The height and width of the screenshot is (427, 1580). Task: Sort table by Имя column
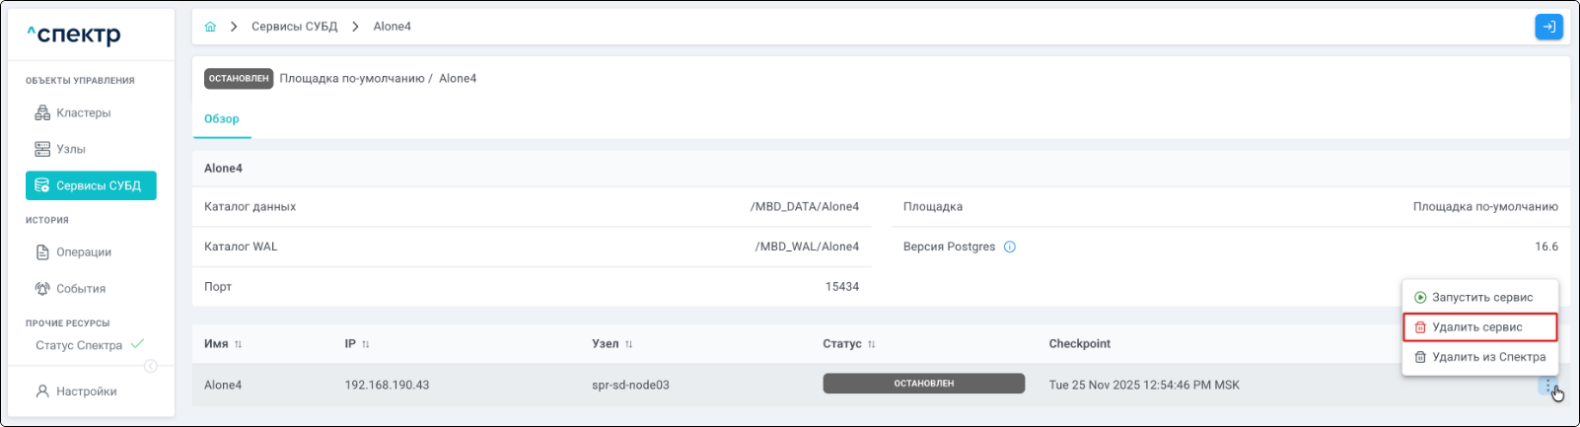pyautogui.click(x=238, y=344)
